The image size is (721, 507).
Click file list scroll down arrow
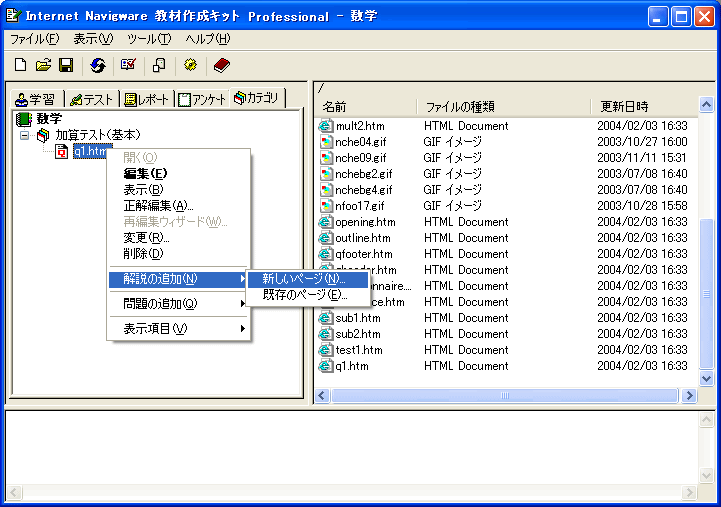click(706, 379)
